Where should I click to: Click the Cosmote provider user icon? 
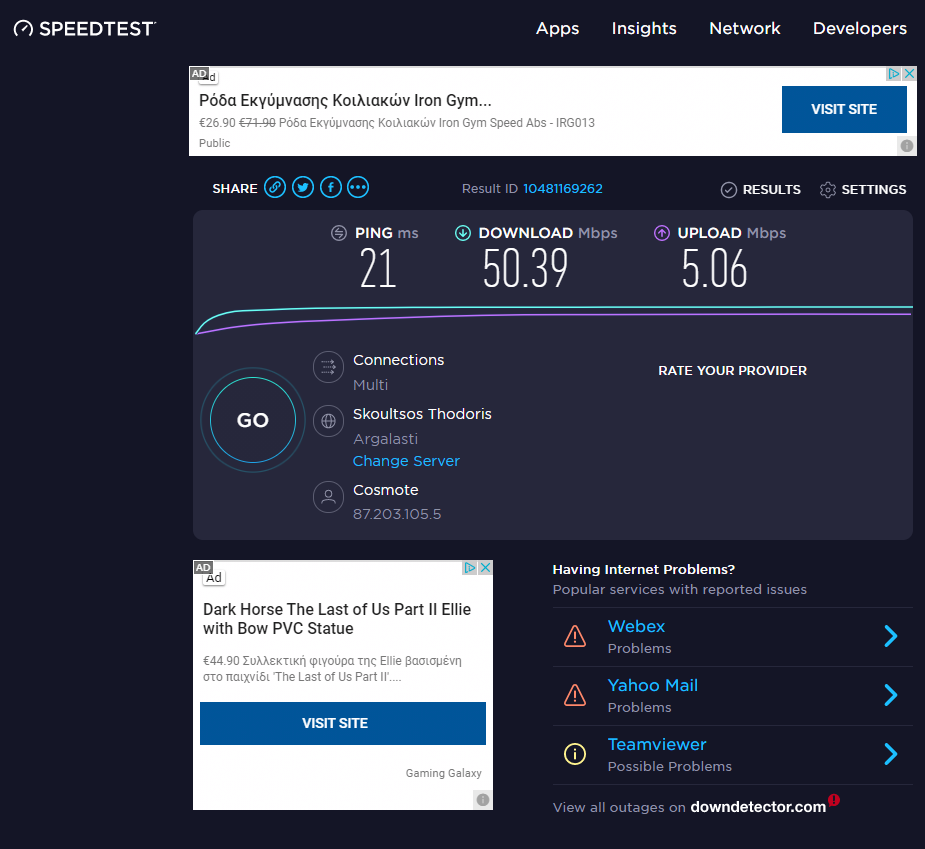click(328, 497)
